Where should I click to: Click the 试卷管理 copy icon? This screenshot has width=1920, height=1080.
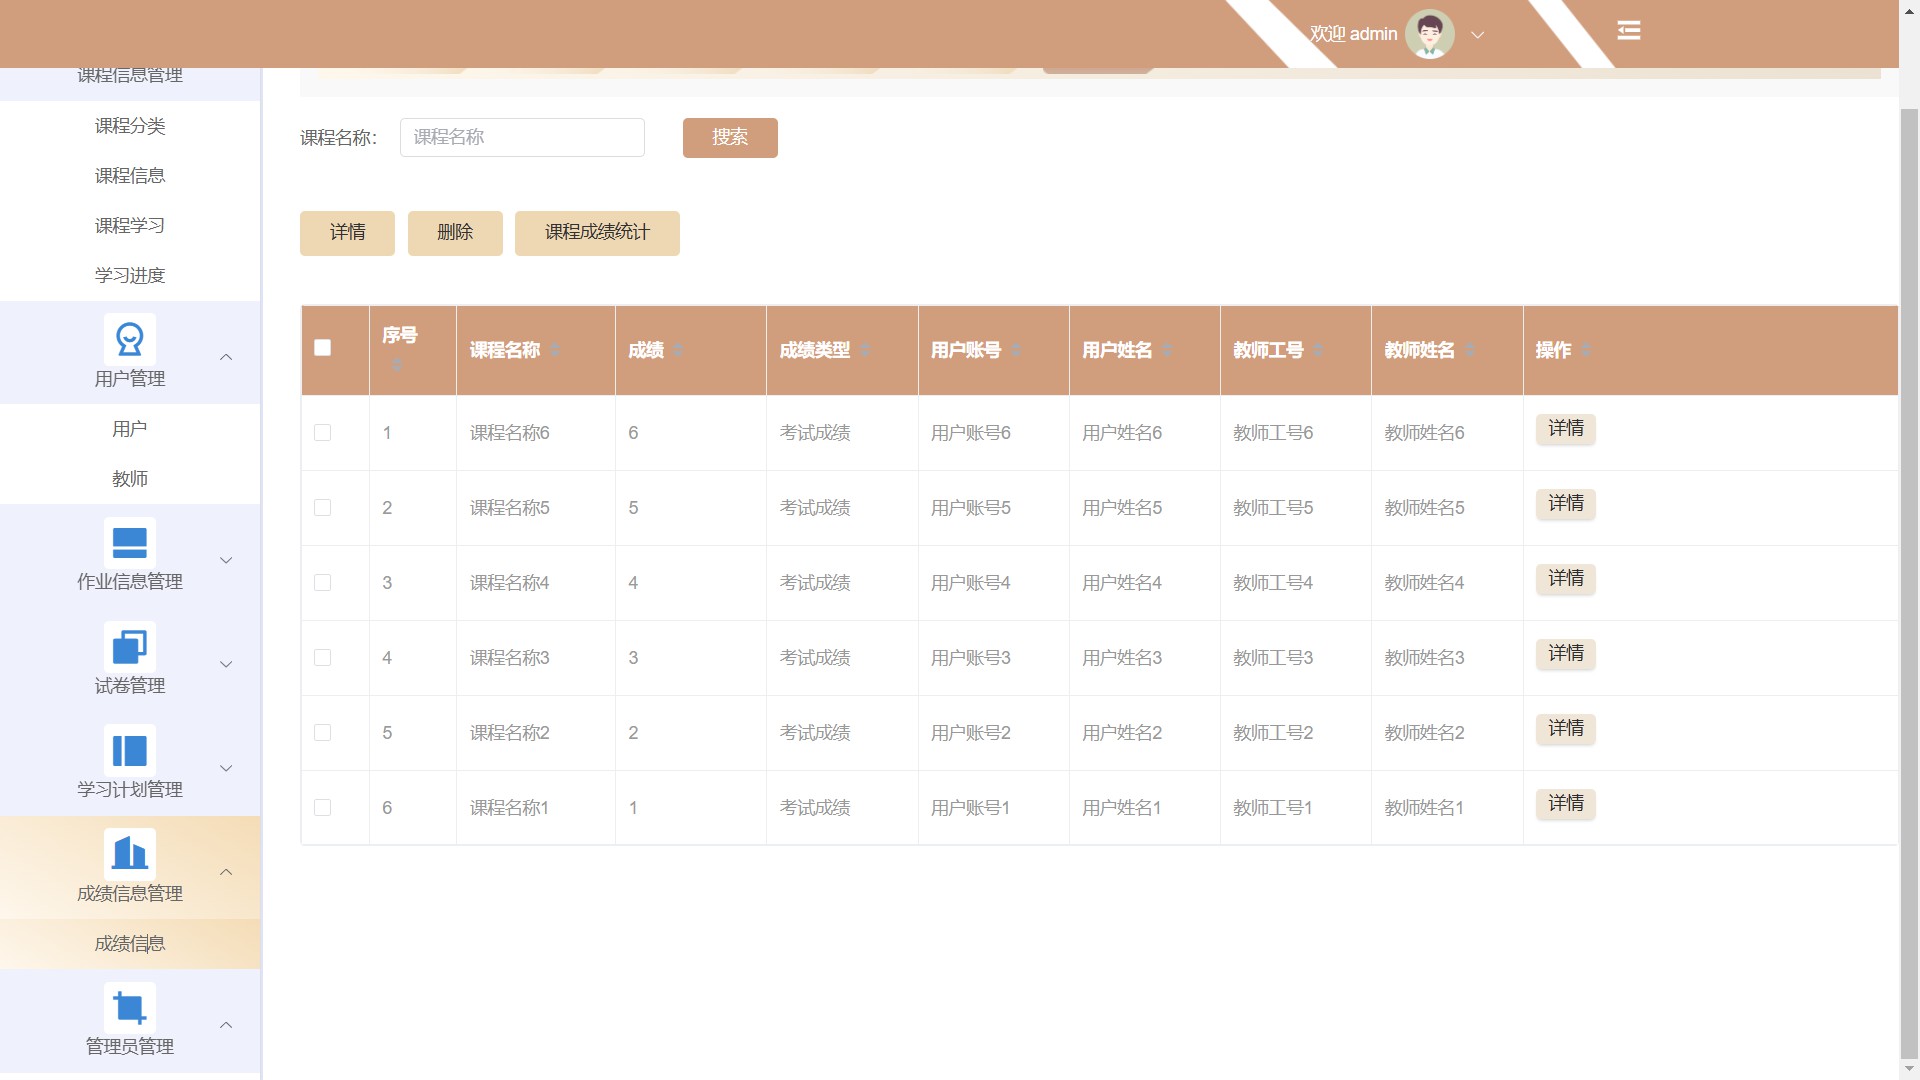(129, 647)
